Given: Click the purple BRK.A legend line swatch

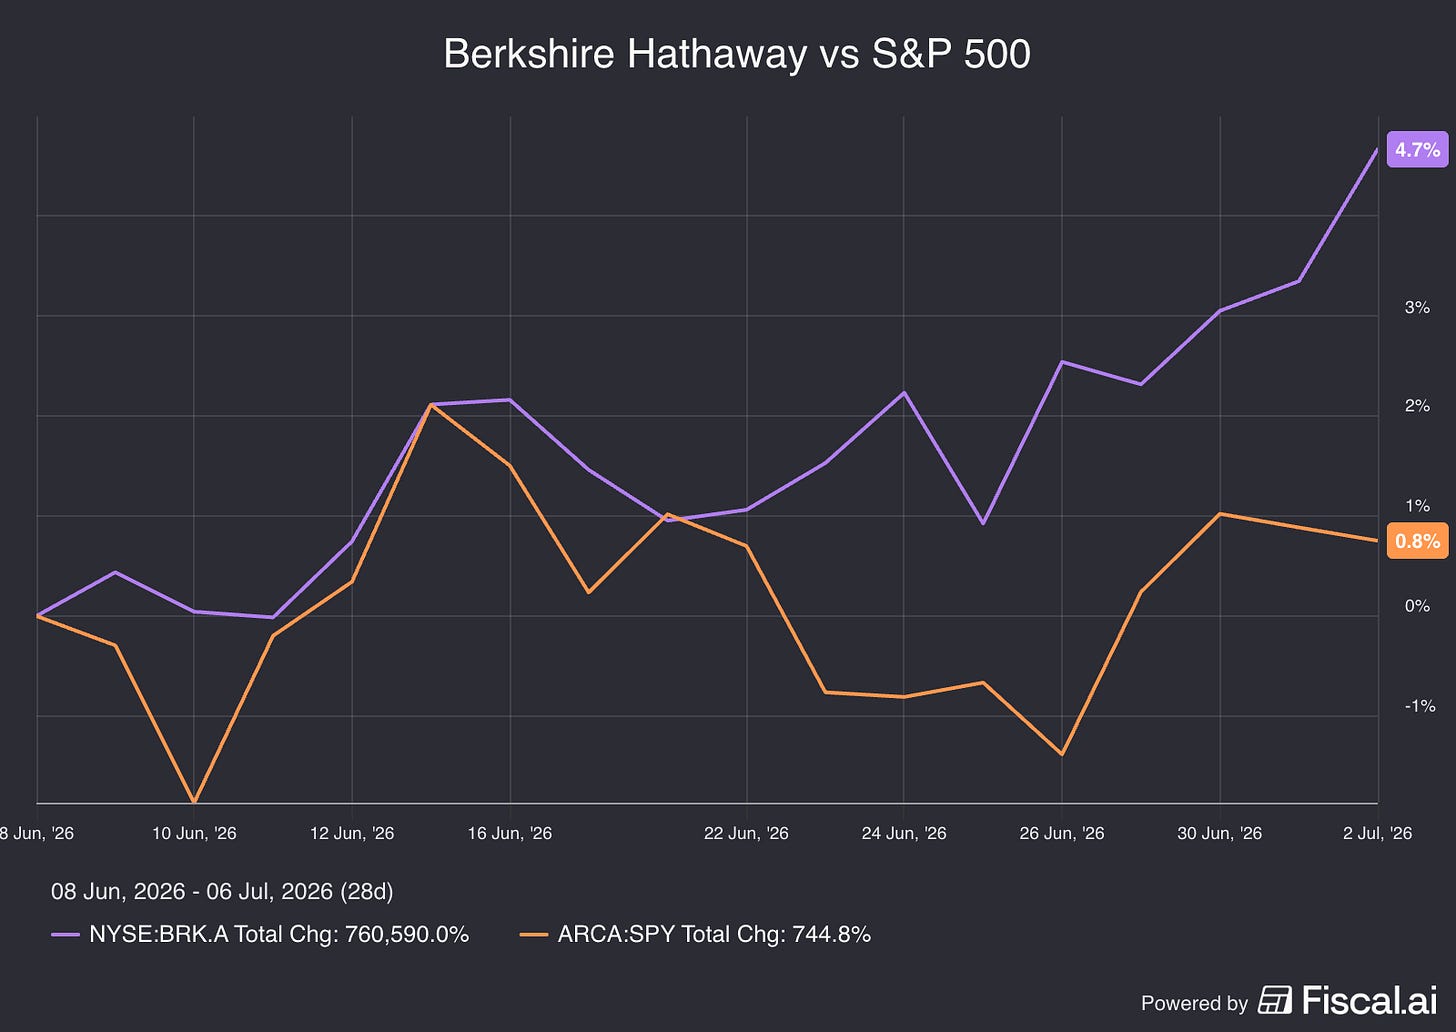Looking at the screenshot, I should pyautogui.click(x=65, y=935).
